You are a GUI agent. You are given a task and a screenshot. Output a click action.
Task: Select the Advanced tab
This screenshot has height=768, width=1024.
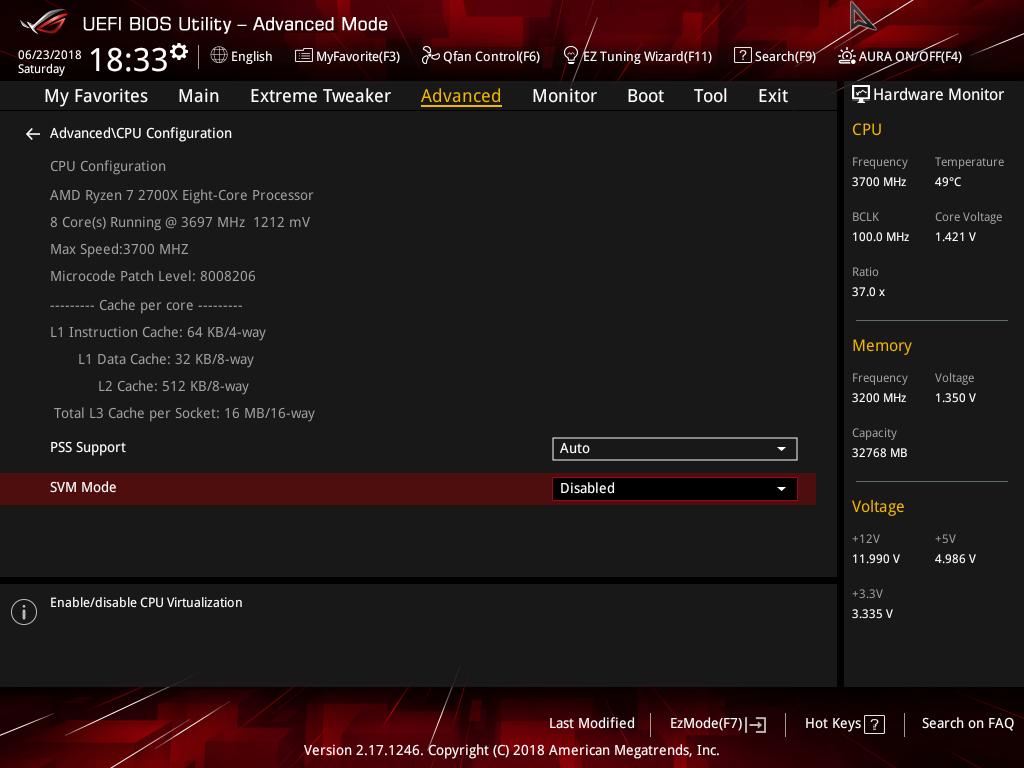(x=461, y=96)
